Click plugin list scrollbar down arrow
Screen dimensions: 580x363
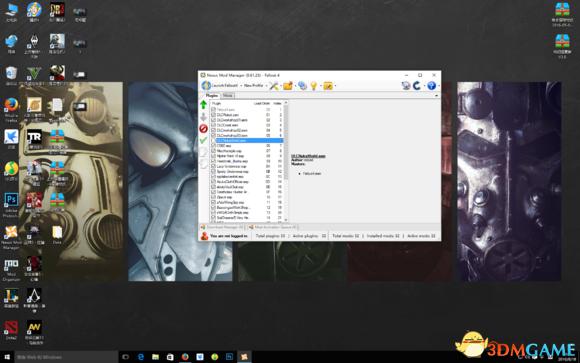286,220
